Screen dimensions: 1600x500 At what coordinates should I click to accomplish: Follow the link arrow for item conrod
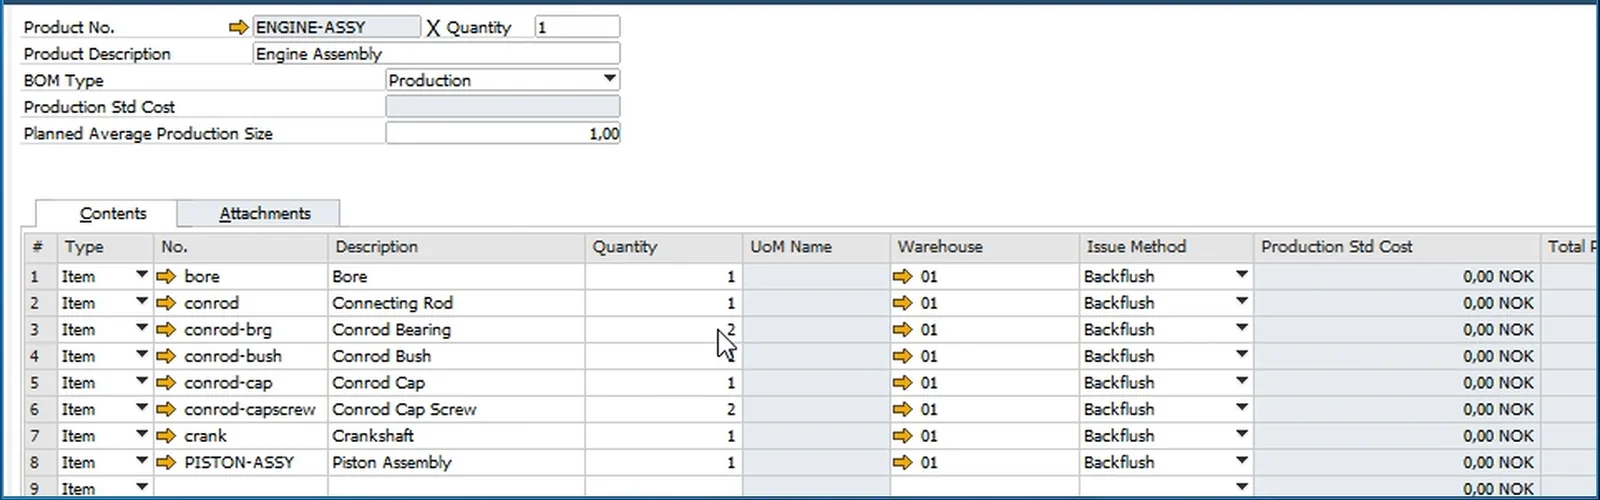166,303
